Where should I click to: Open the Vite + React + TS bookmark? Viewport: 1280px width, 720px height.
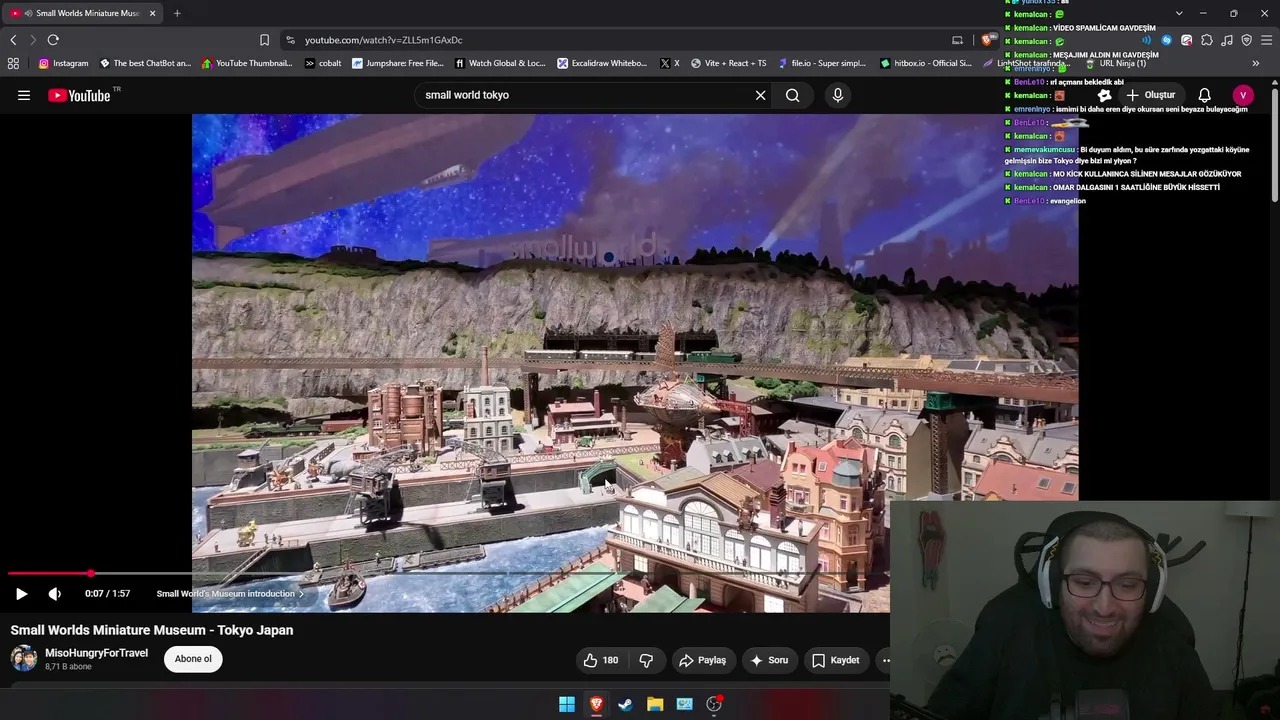point(728,63)
